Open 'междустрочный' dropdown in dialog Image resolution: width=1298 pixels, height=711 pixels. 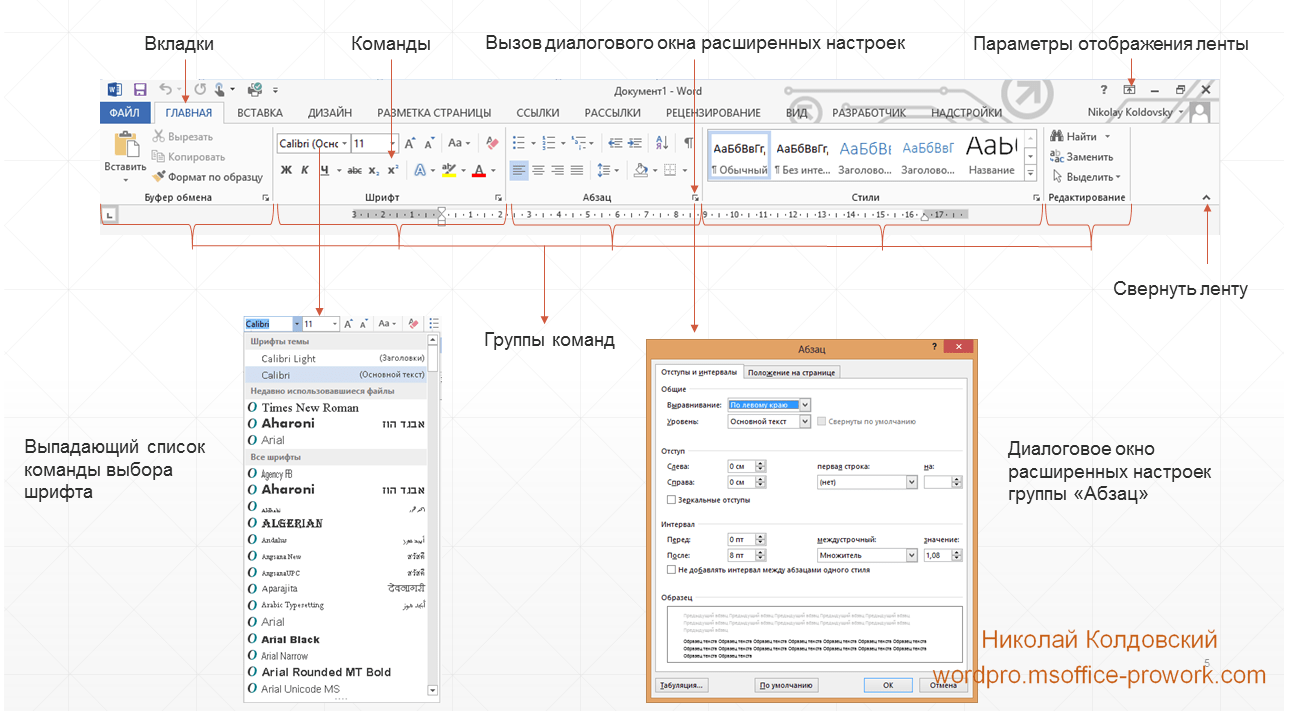point(911,555)
